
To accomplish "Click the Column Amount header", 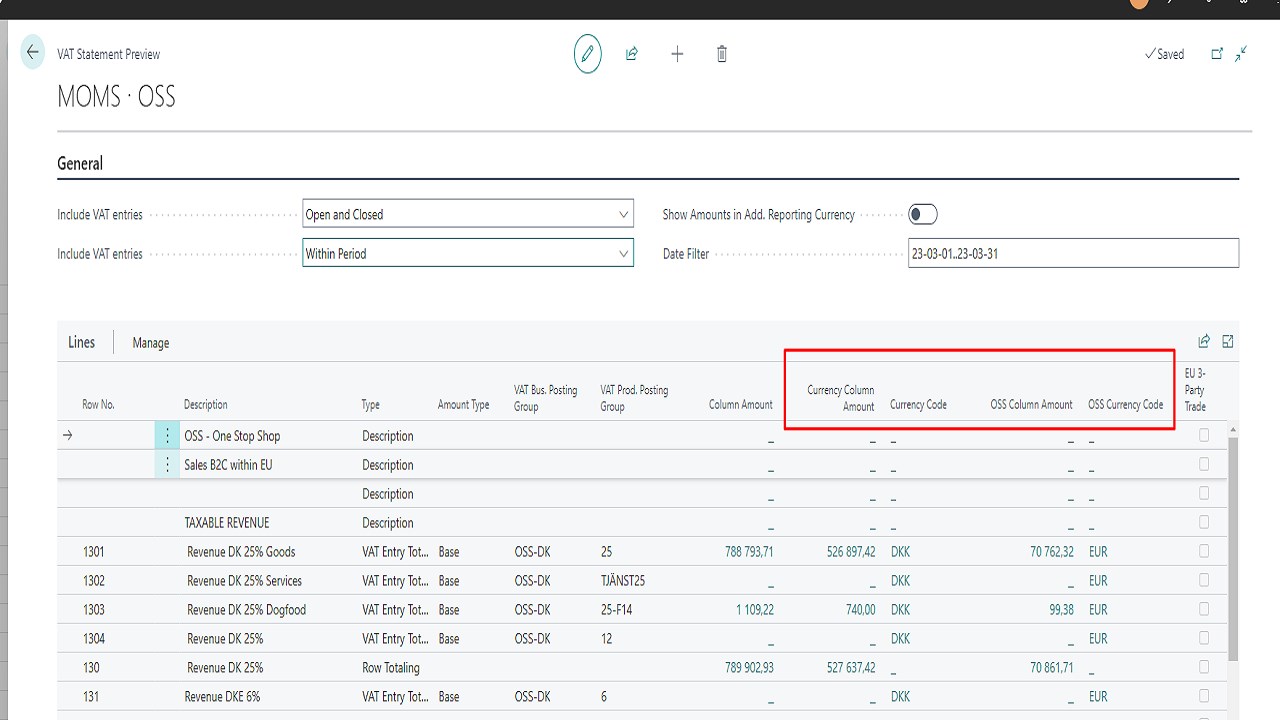I will tap(741, 405).
